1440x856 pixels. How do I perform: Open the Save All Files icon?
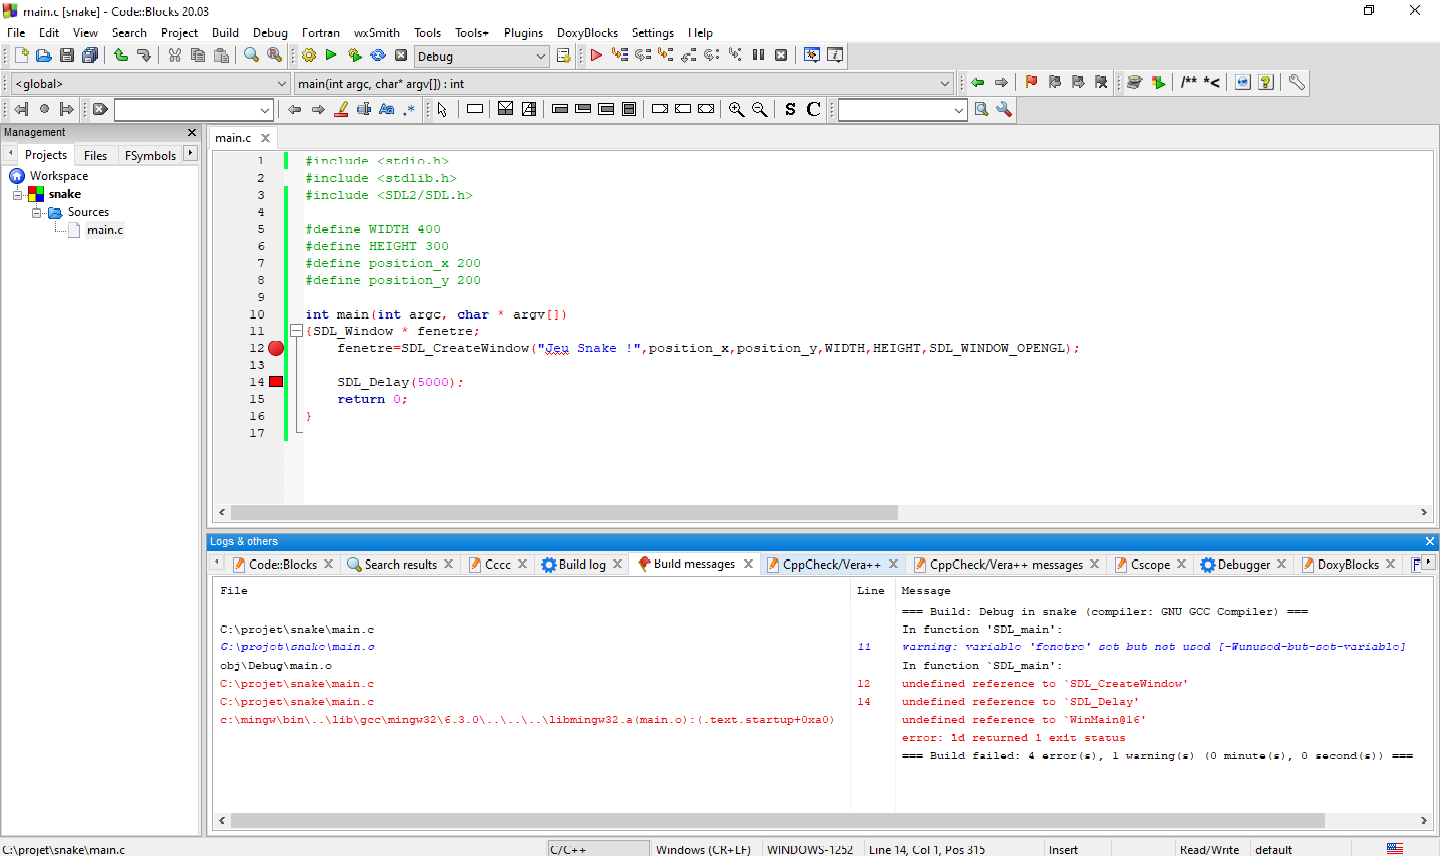(x=89, y=55)
